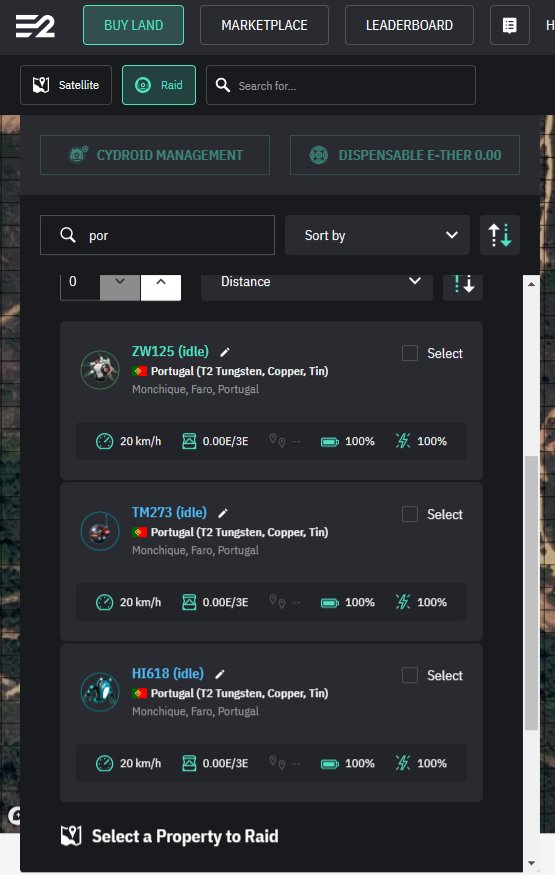The width and height of the screenshot is (555, 875).
Task: Click the cydroid search field containing 'por'
Action: (x=157, y=235)
